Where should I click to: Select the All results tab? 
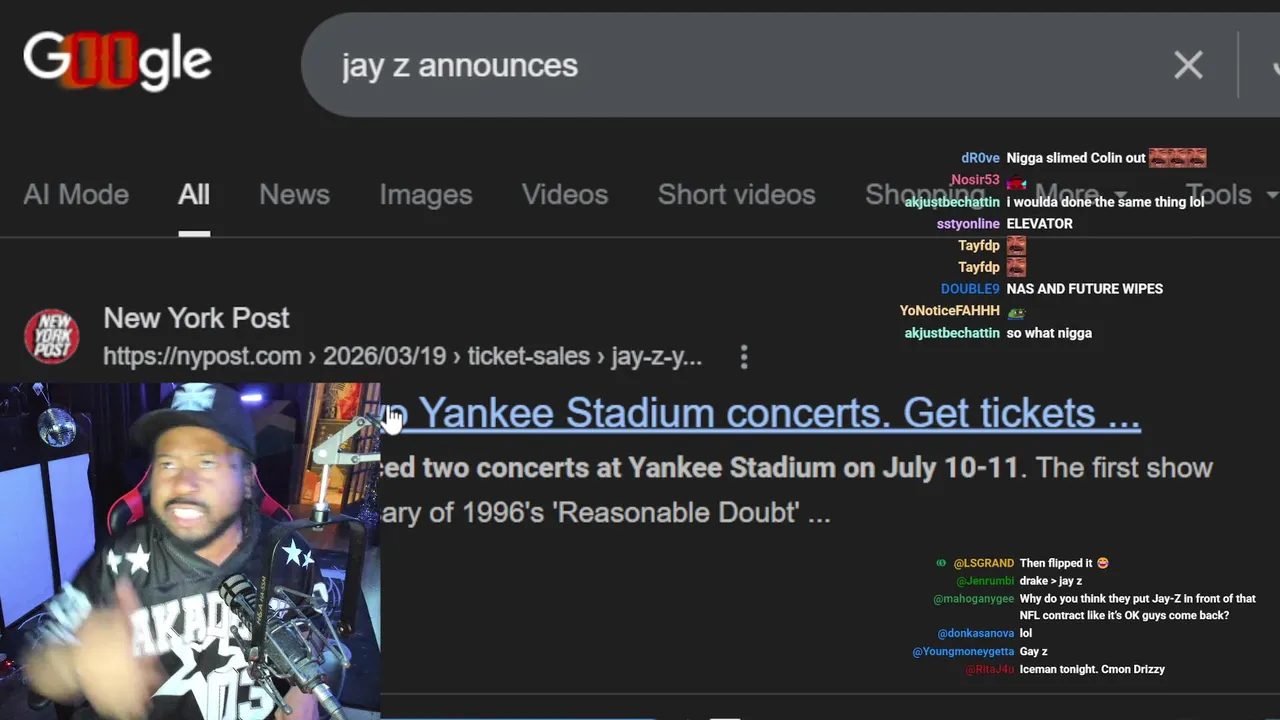194,194
